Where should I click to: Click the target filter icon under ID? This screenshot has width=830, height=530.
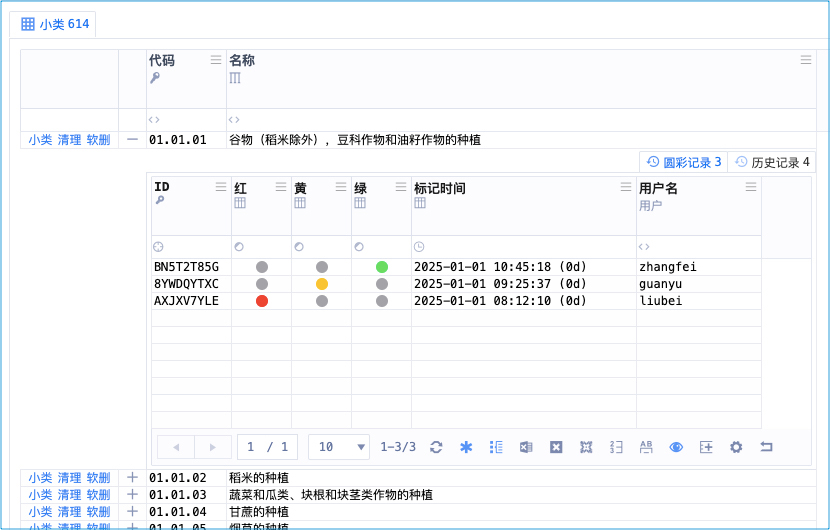coord(158,247)
